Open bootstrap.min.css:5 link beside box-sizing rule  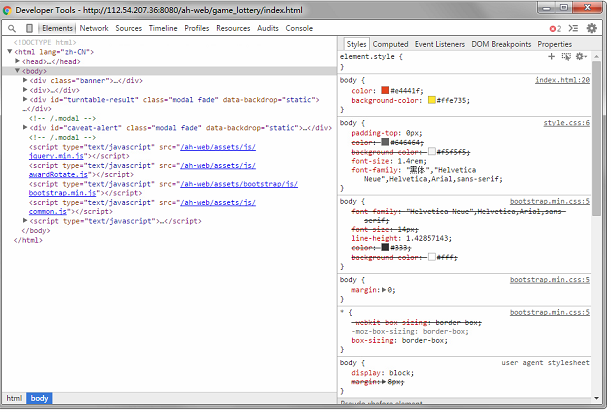click(550, 313)
